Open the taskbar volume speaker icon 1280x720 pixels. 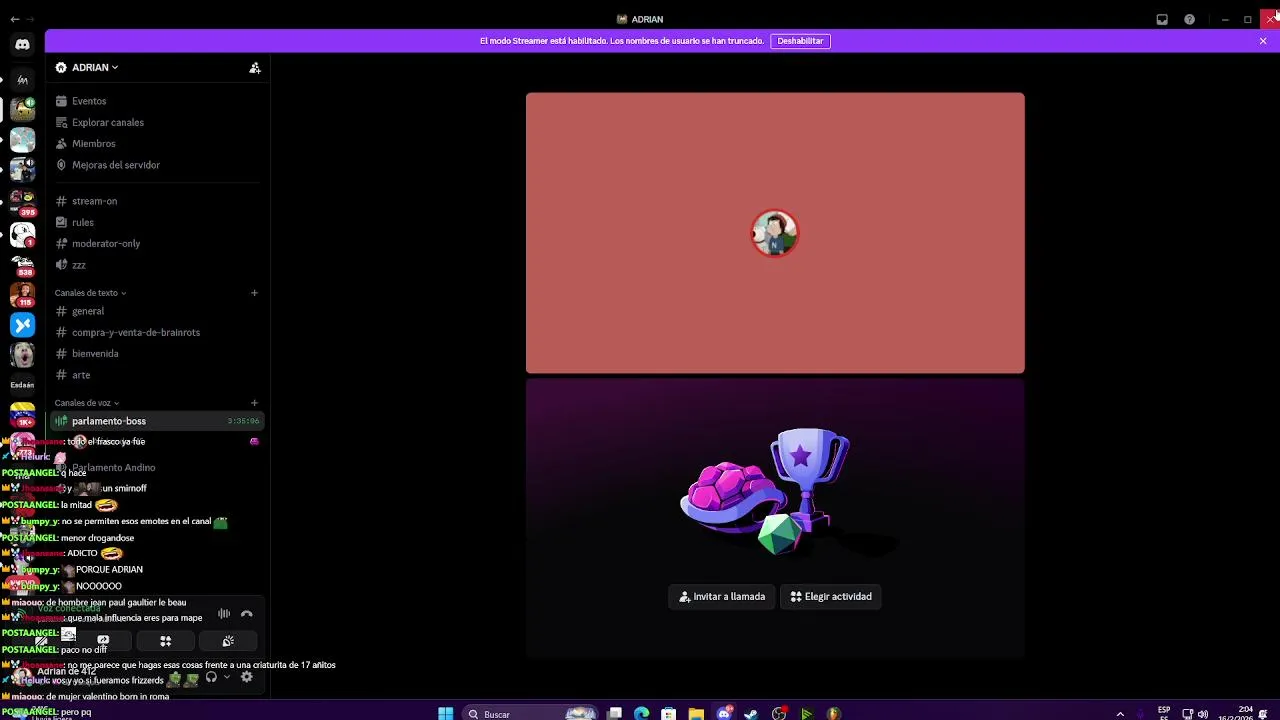pos(1203,714)
